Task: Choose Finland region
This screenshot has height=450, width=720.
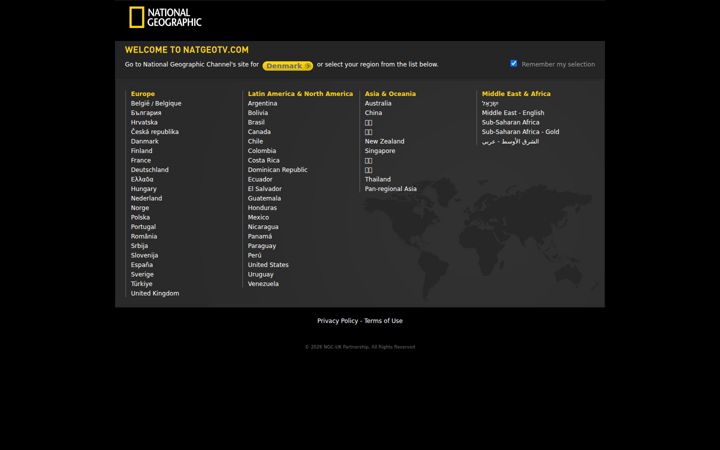Action: point(141,151)
